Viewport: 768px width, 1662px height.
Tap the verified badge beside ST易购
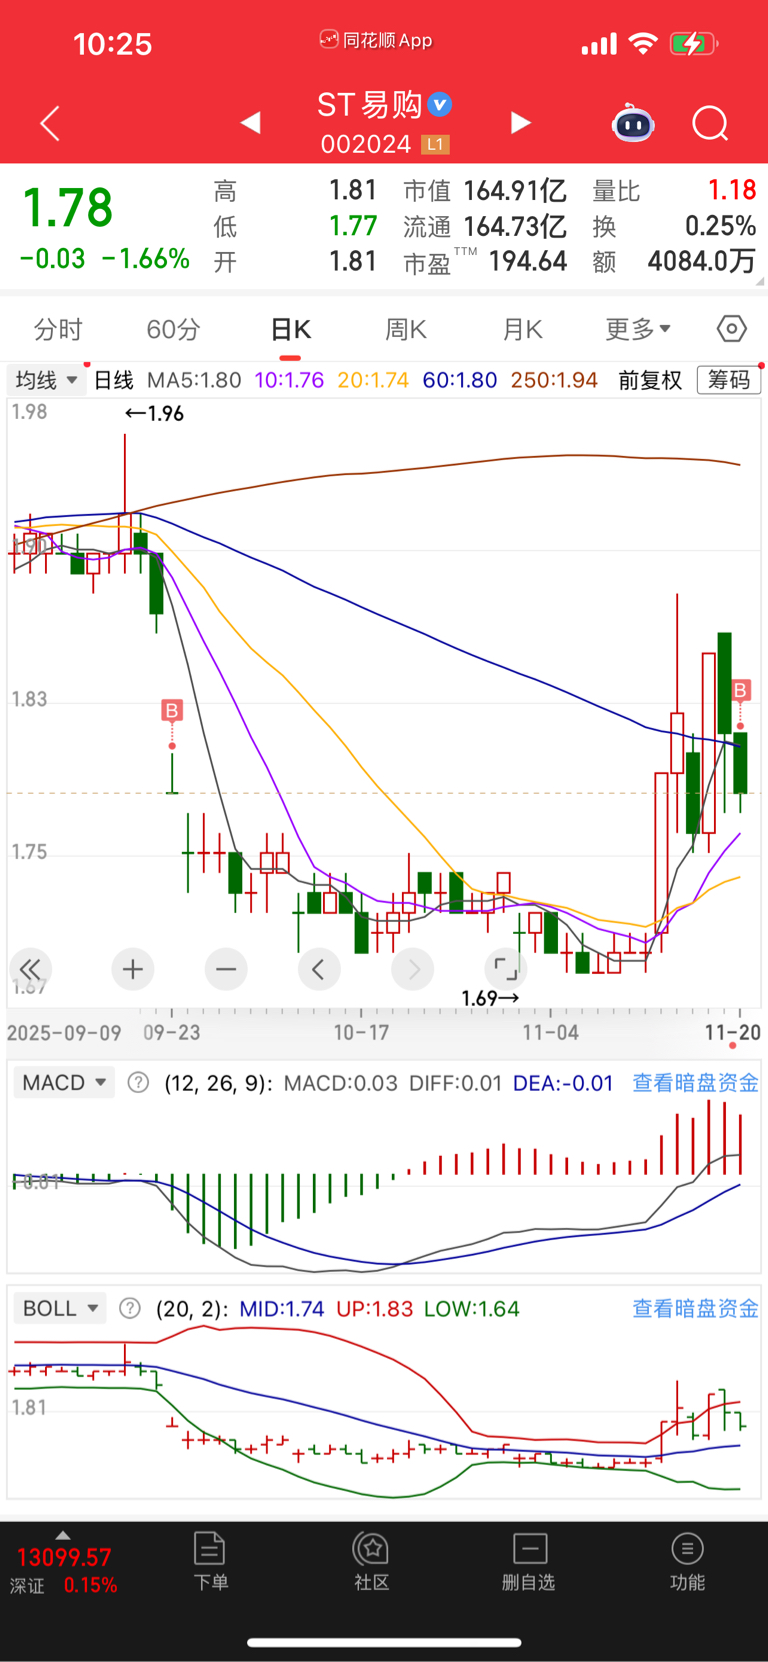pyautogui.click(x=440, y=104)
